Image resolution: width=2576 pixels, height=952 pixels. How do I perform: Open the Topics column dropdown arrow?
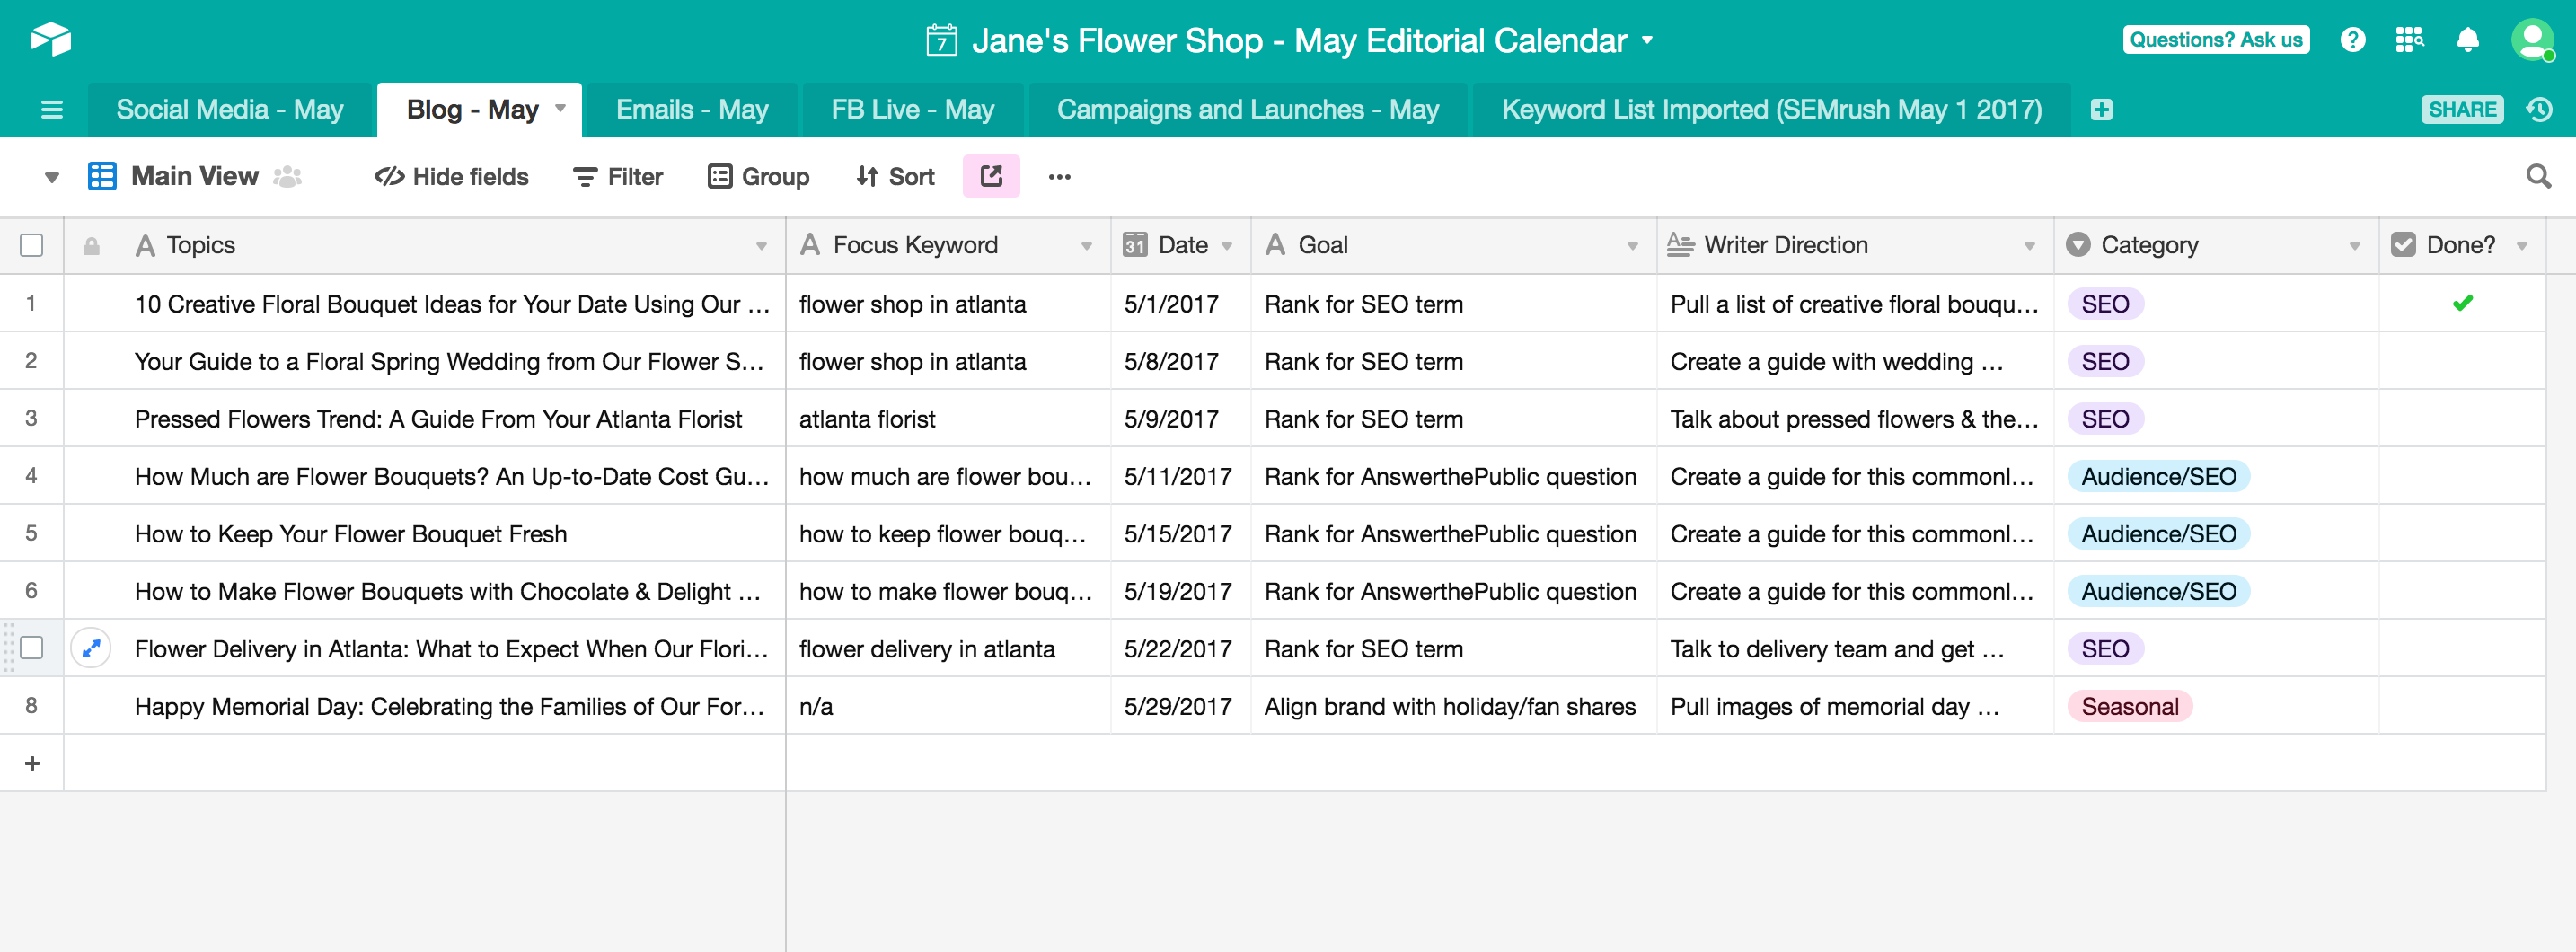761,246
